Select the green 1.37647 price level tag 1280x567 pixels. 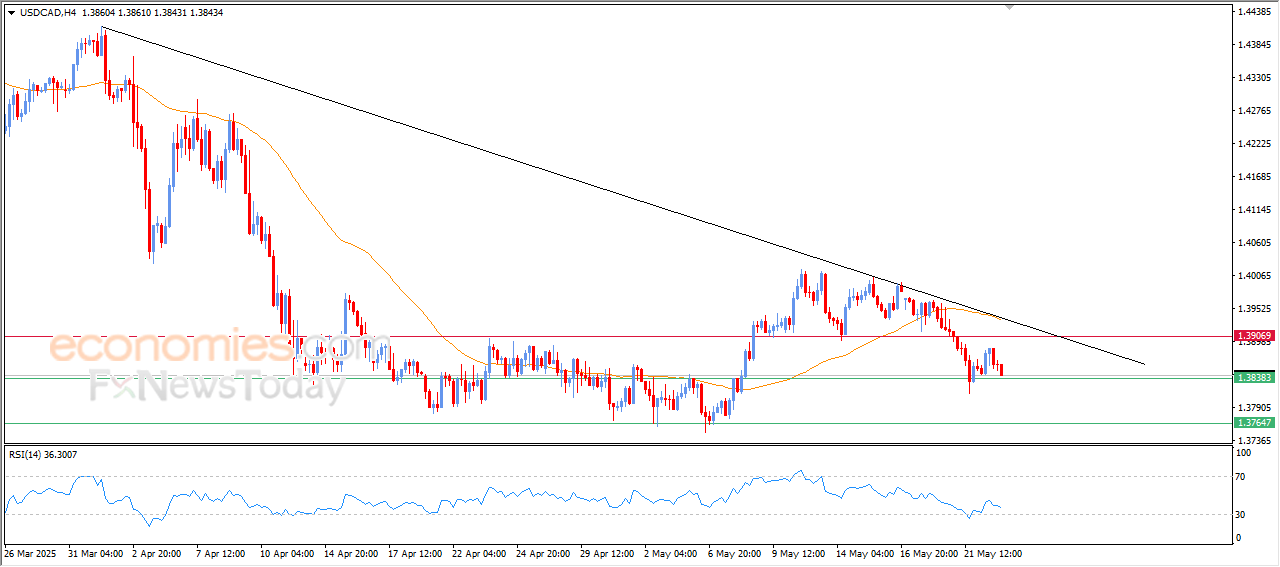(x=1253, y=423)
